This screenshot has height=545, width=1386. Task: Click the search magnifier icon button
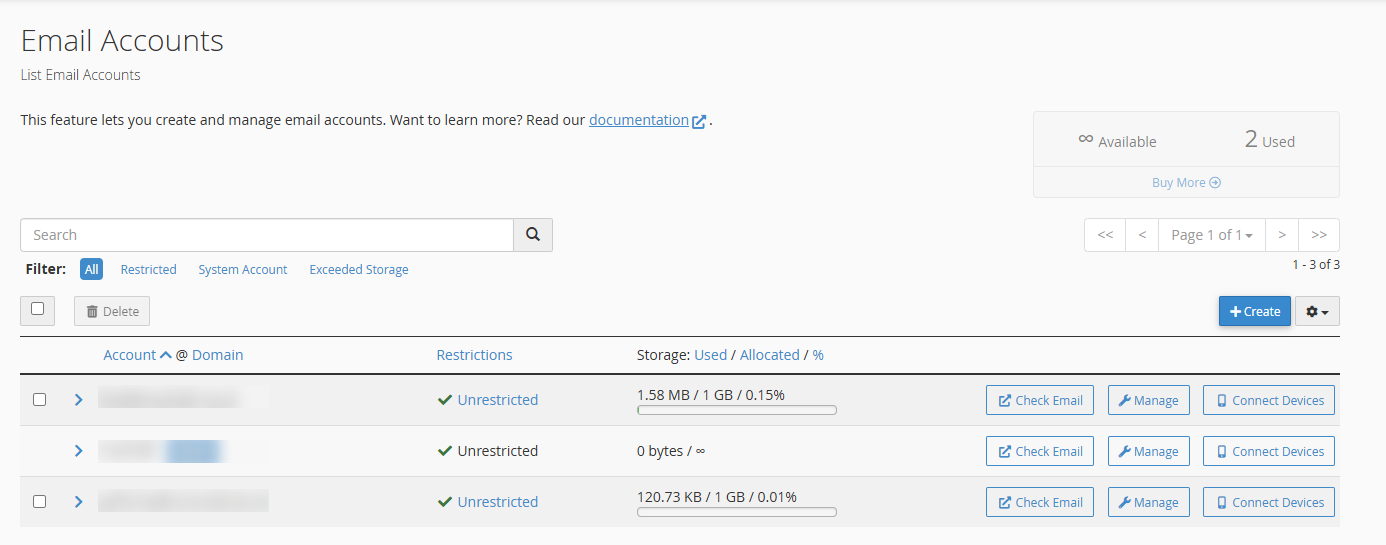[533, 235]
